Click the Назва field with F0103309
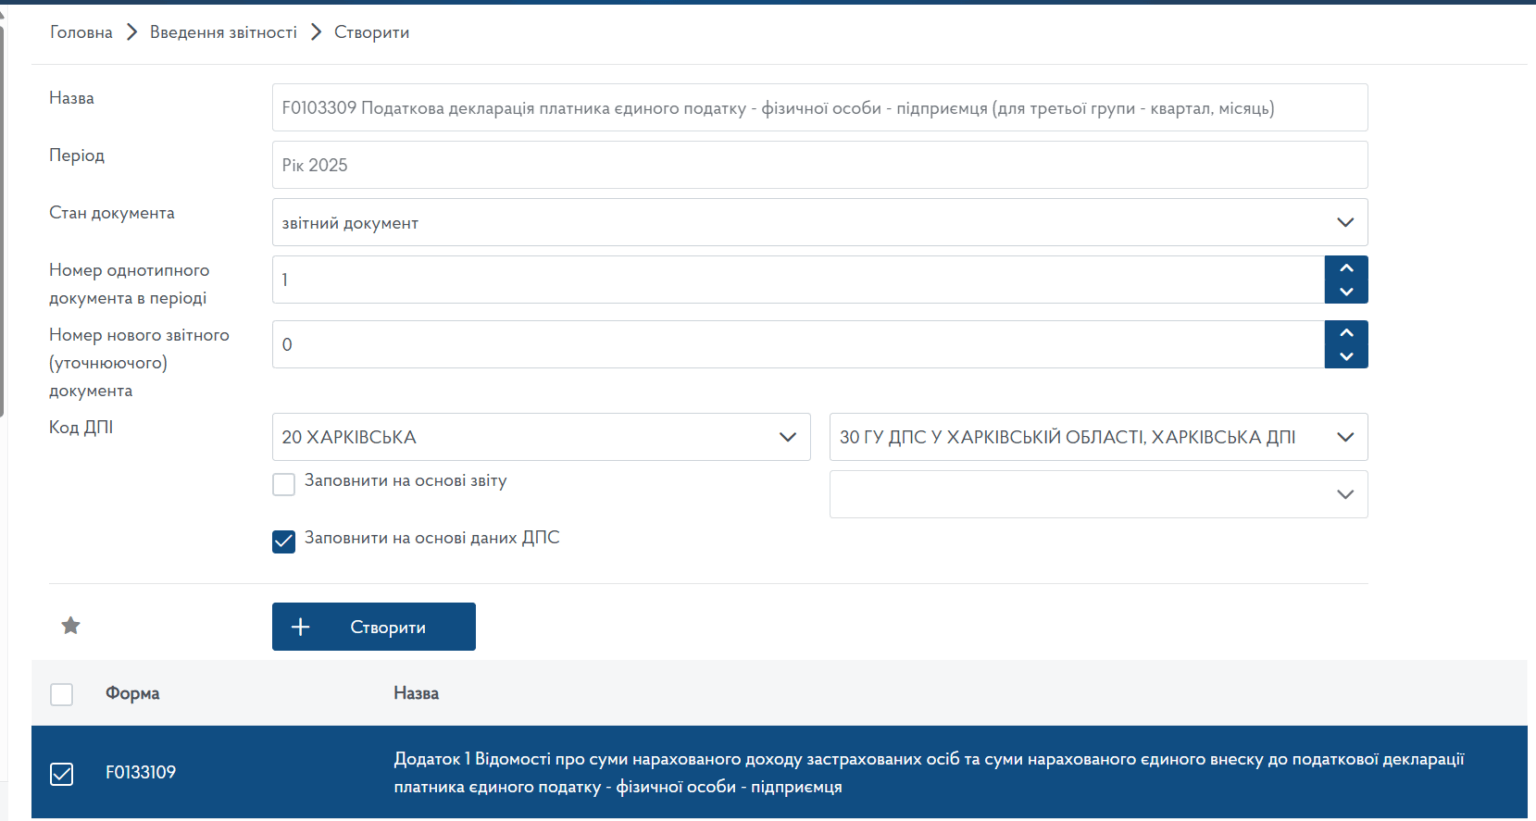The height and width of the screenshot is (821, 1536). click(819, 108)
